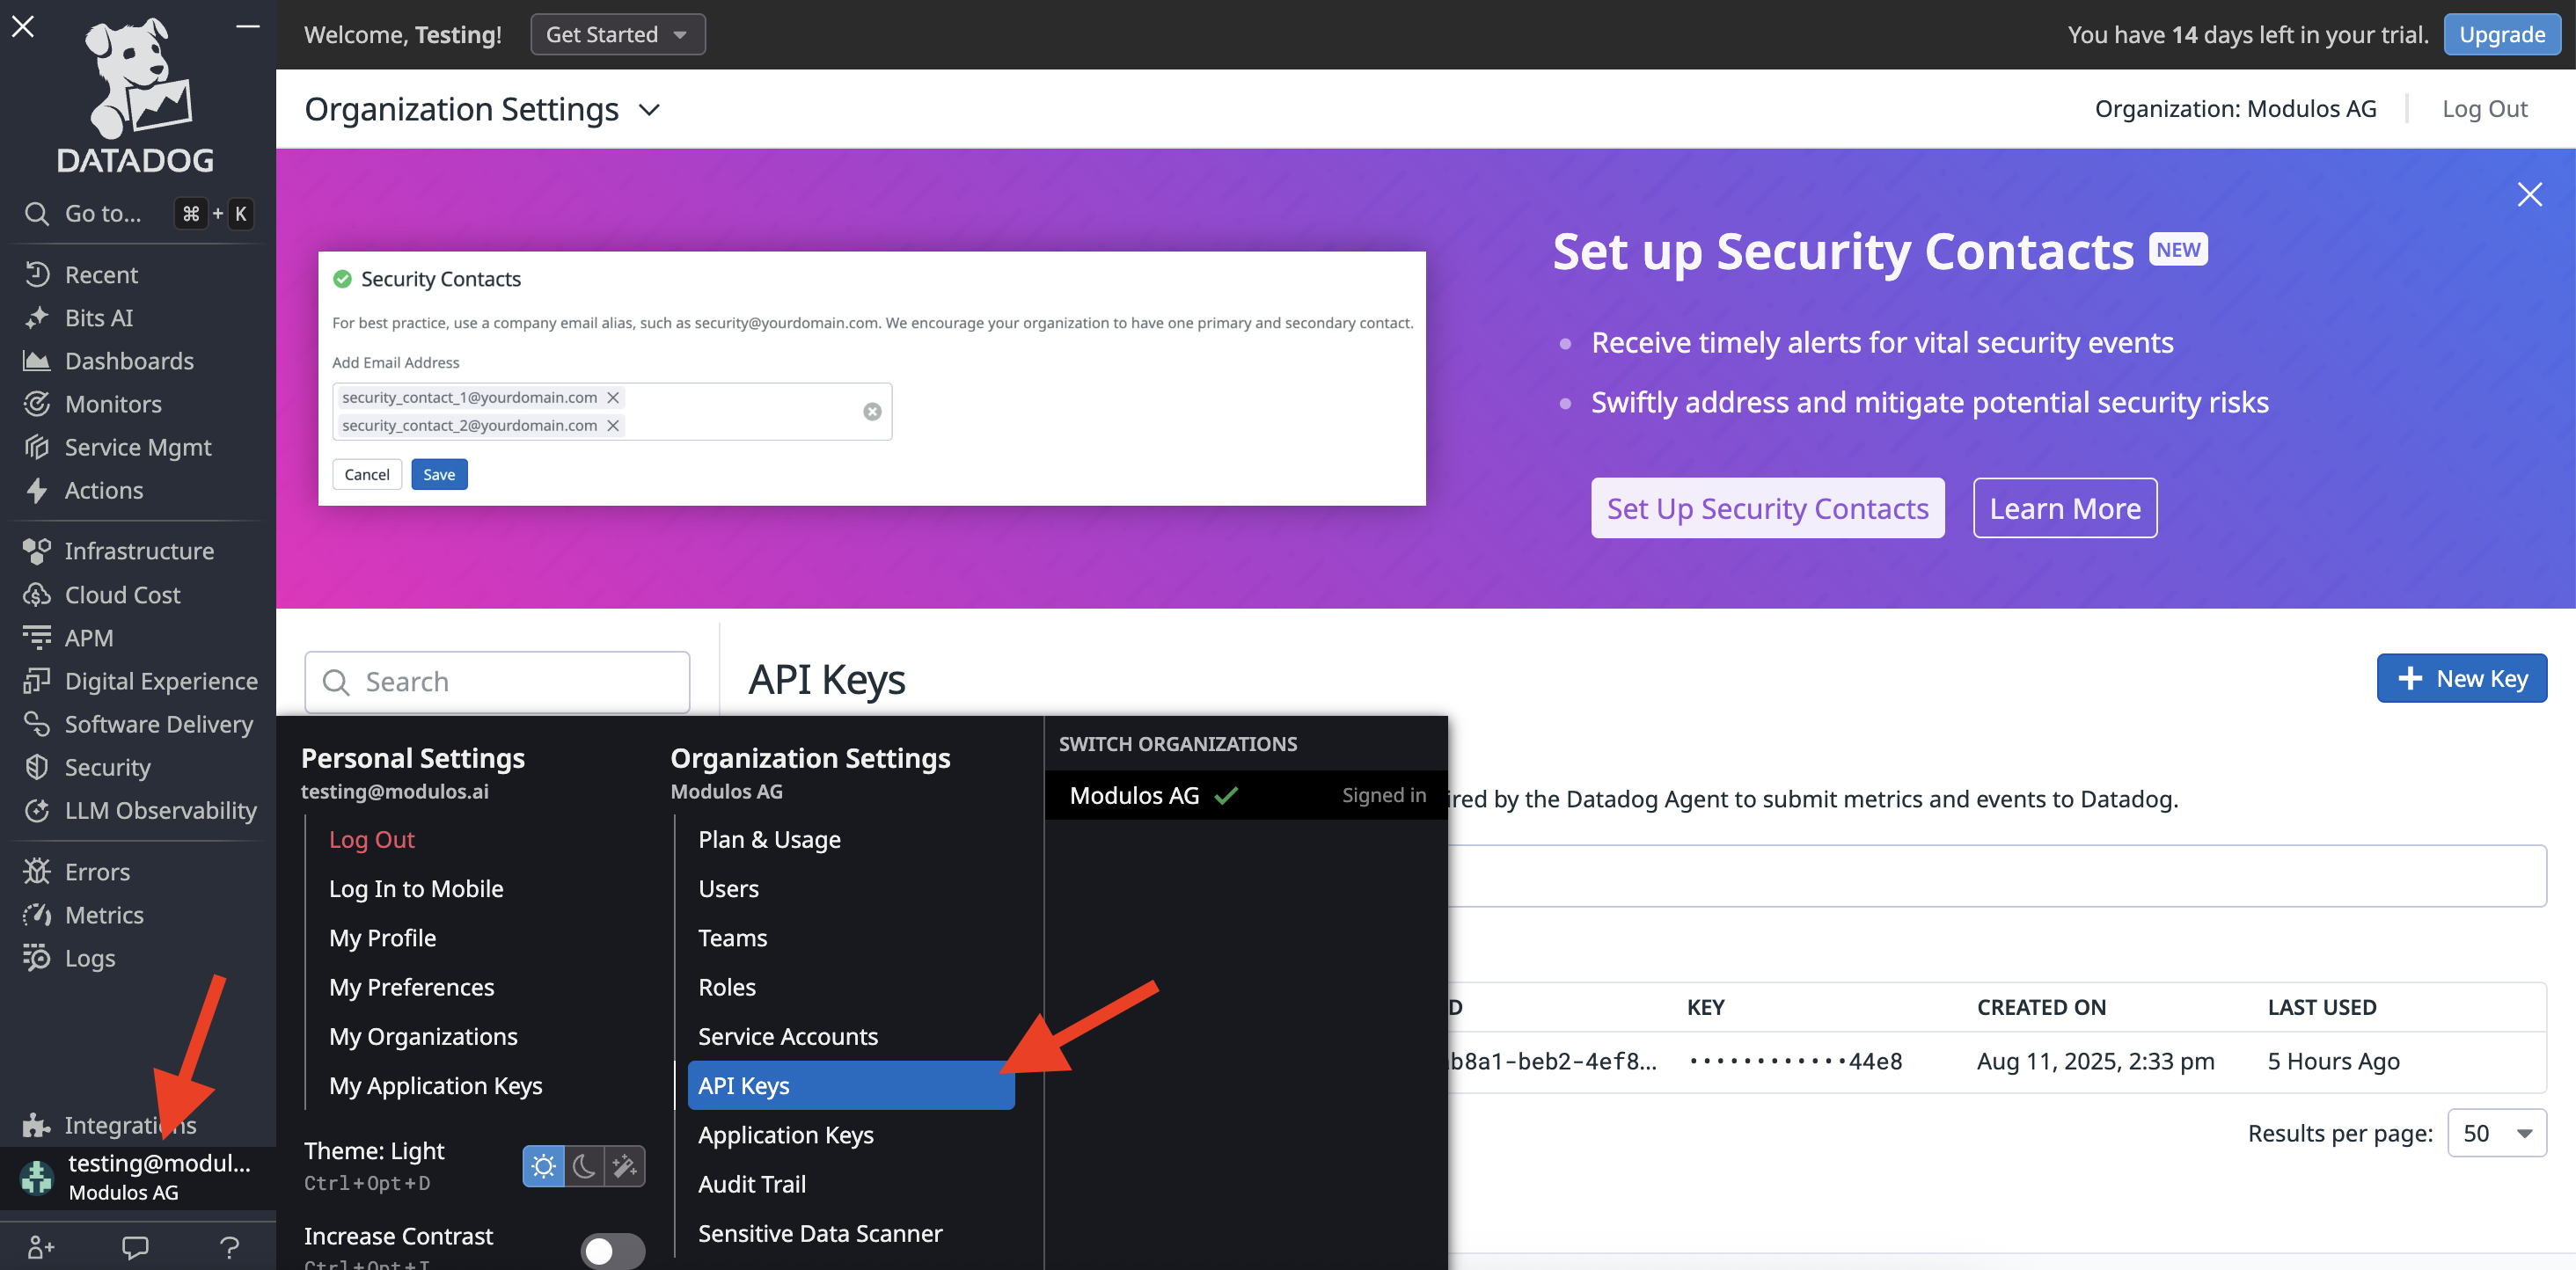Collapse sidebar with the minimize dash
Screen dimensions: 2576x1270
(248, 27)
